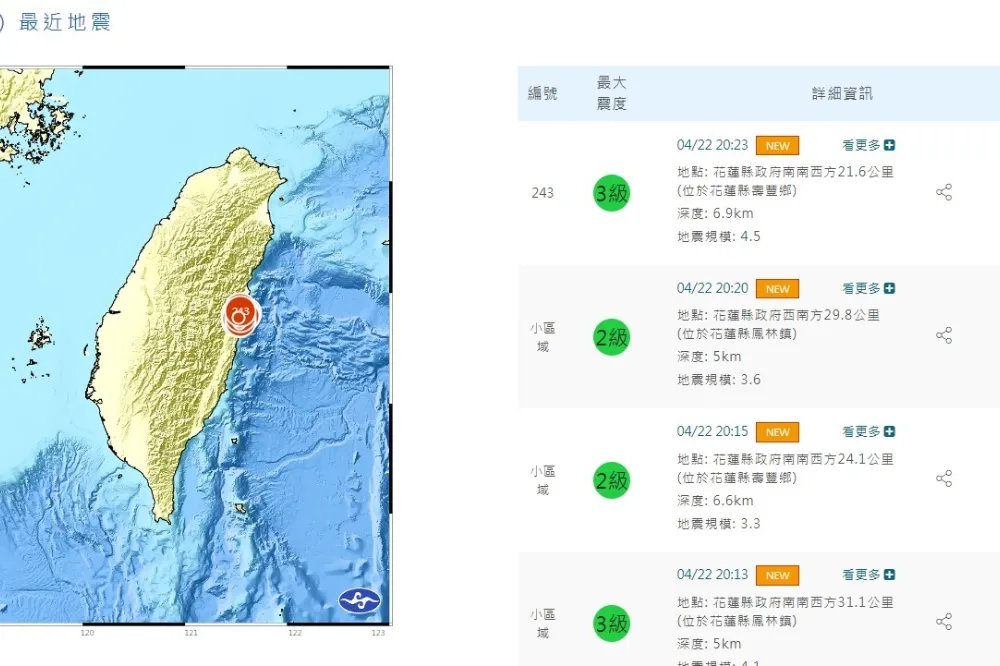Viewport: 1000px width, 666px height.
Task: Click the NEW tag on the 20:15 entry
Action: point(777,432)
